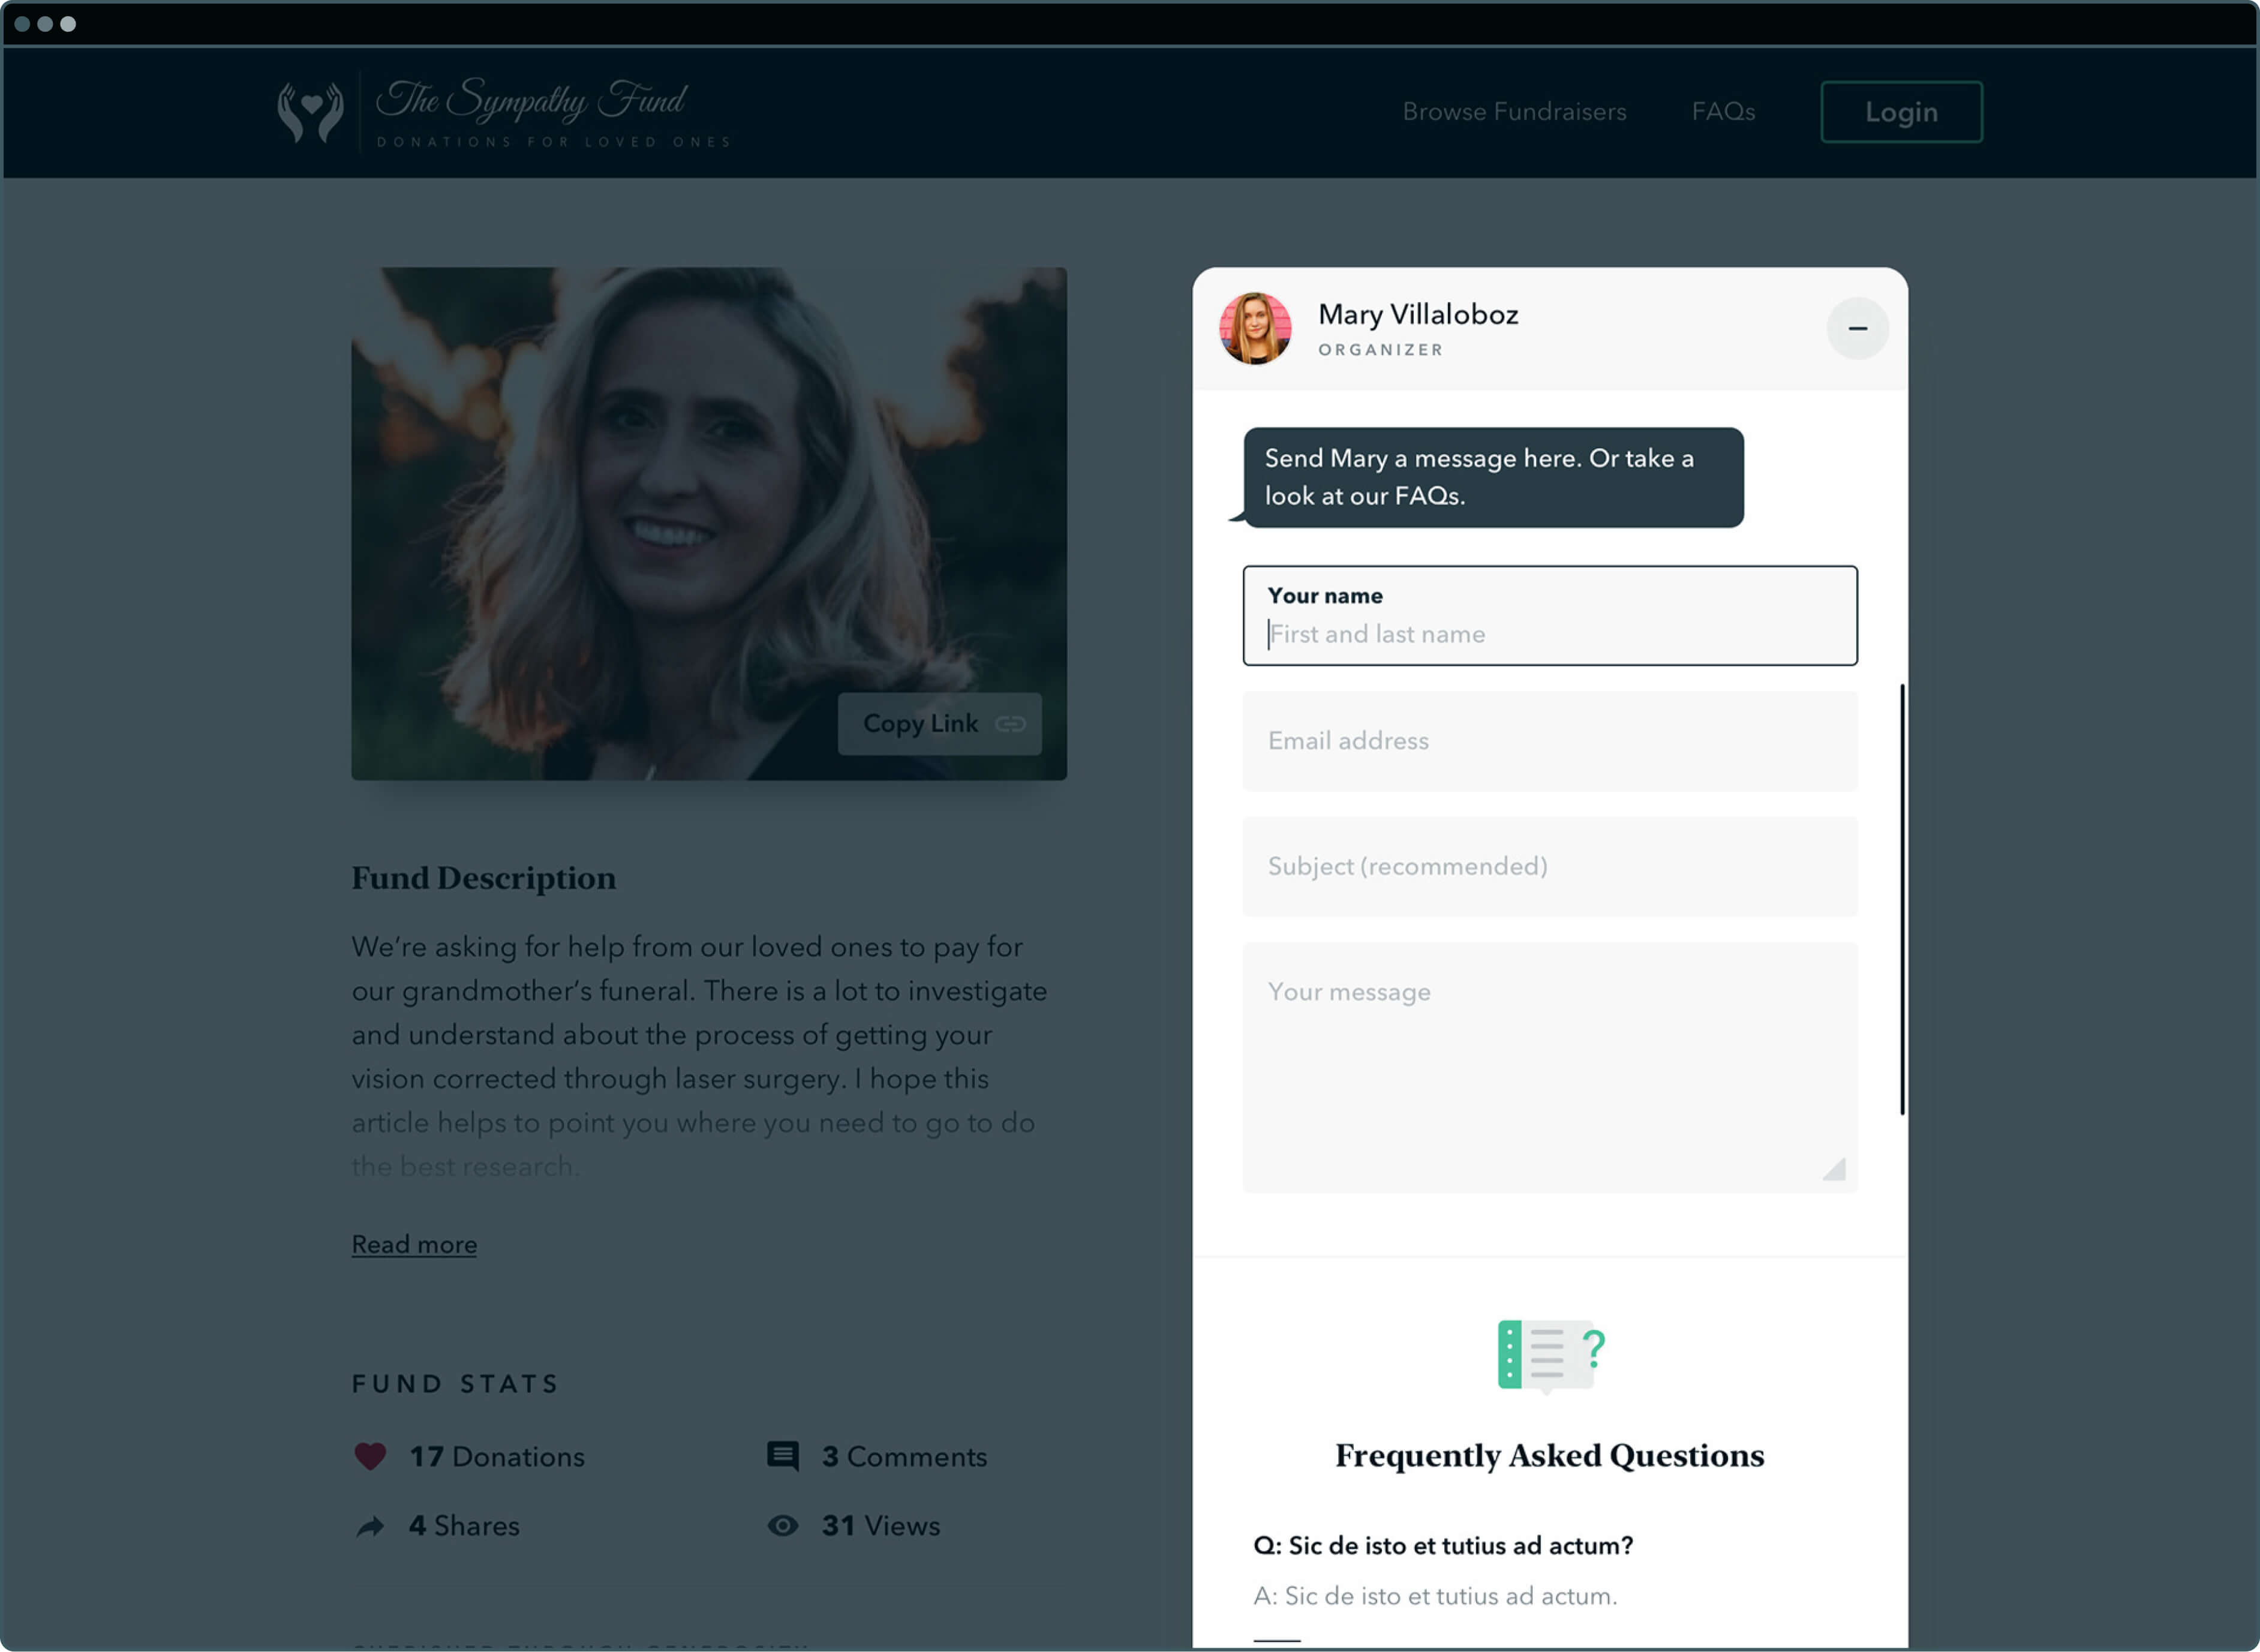The width and height of the screenshot is (2260, 1652).
Task: Click the Read more link
Action: (414, 1245)
